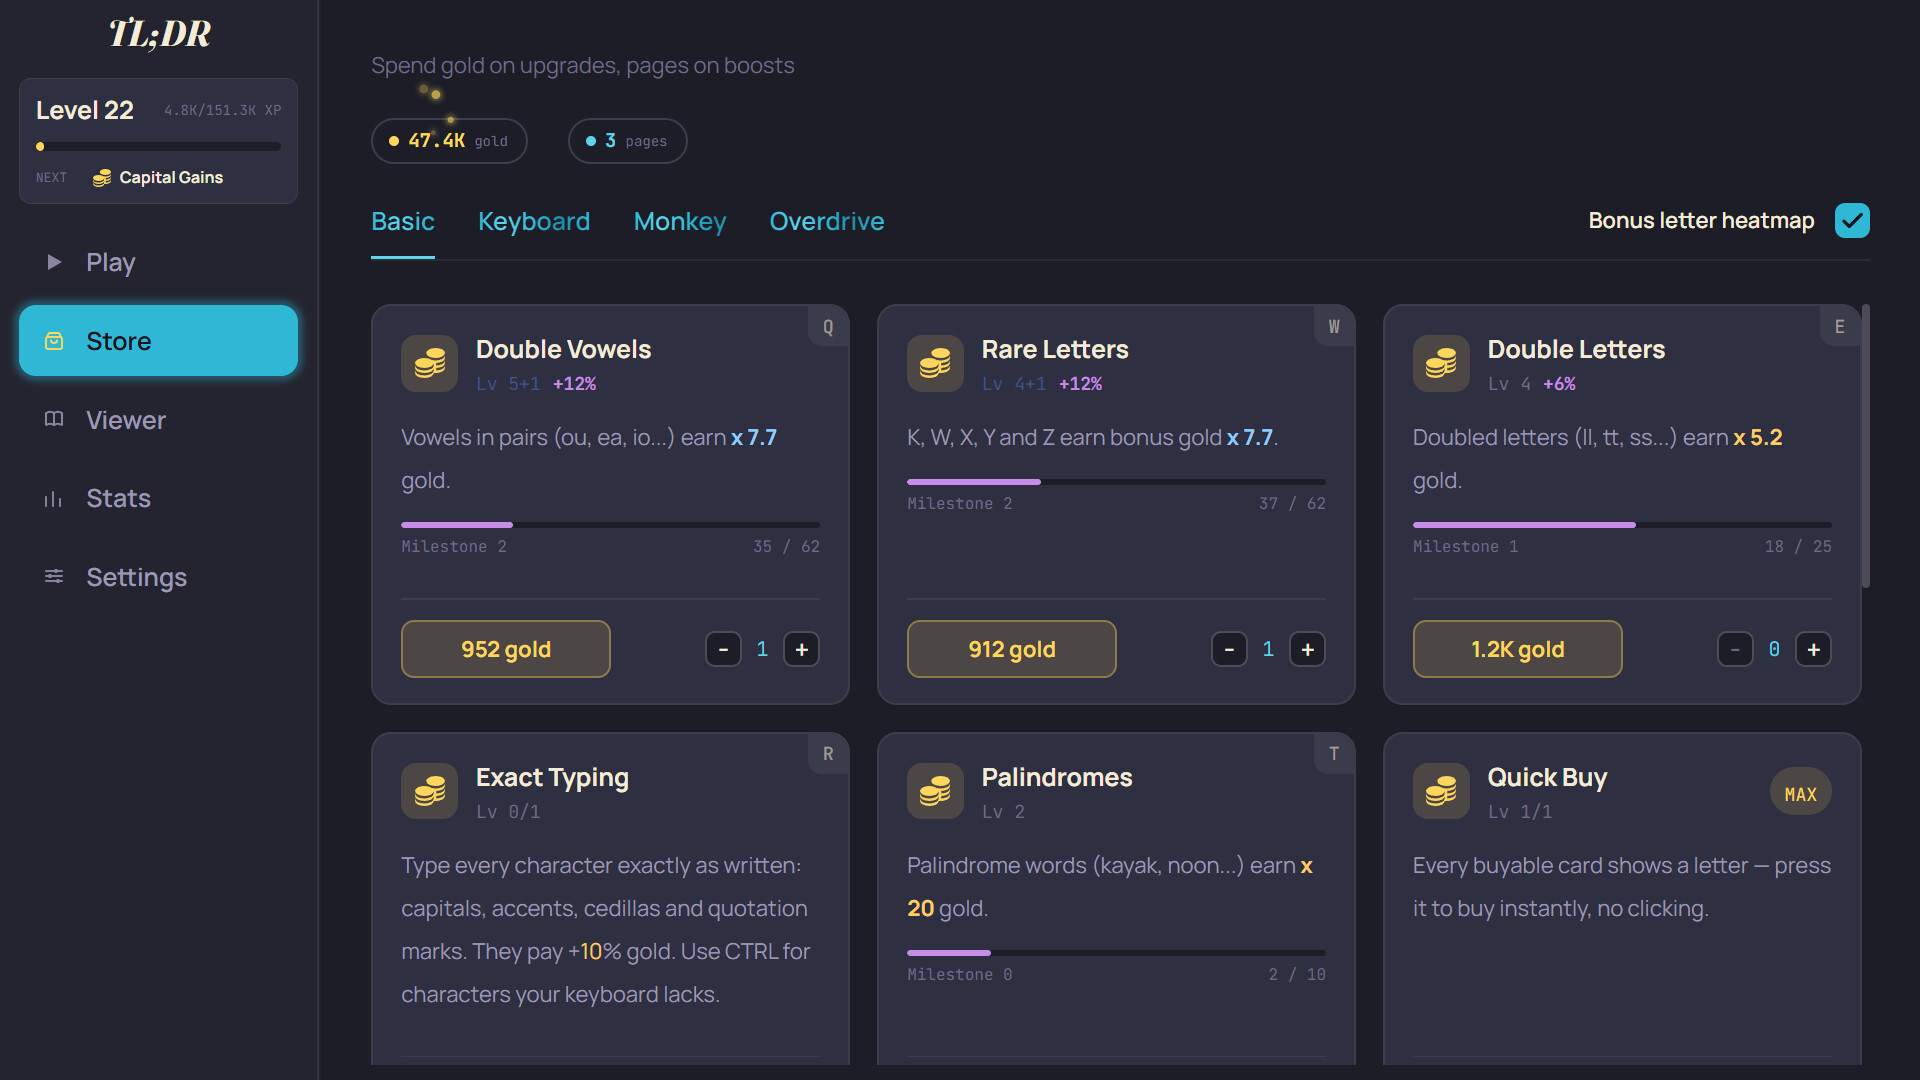Click the 47.4K gold balance pill
The width and height of the screenshot is (1920, 1080).
pyautogui.click(x=449, y=141)
